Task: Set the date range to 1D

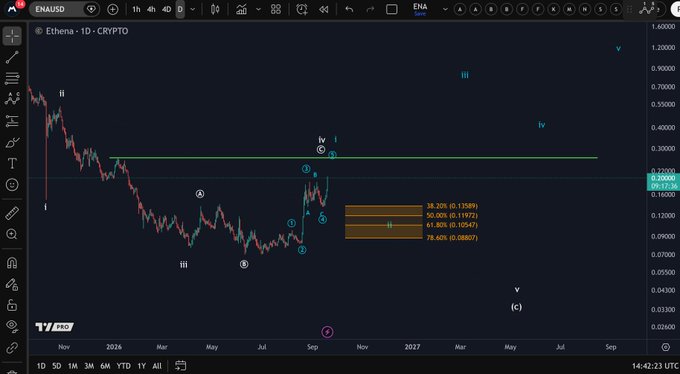Action: tap(41, 366)
